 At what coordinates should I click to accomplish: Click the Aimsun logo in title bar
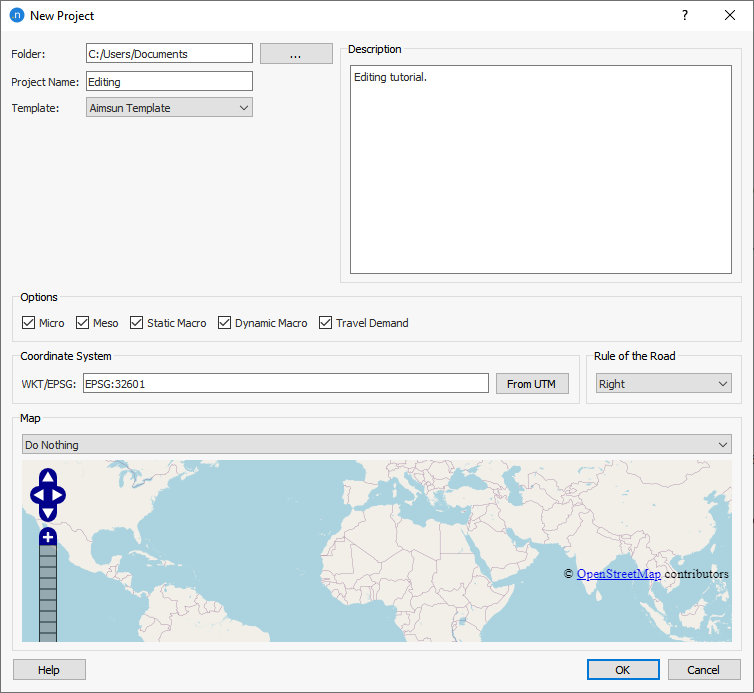(16, 16)
